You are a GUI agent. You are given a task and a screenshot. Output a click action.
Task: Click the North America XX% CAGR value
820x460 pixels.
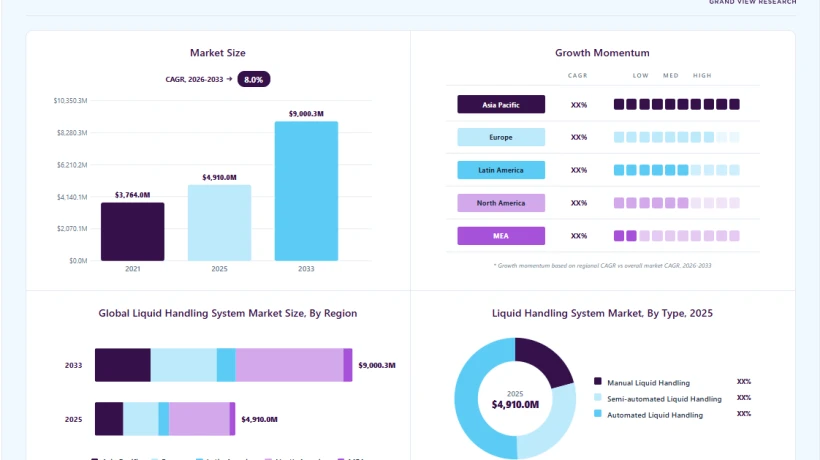[579, 203]
